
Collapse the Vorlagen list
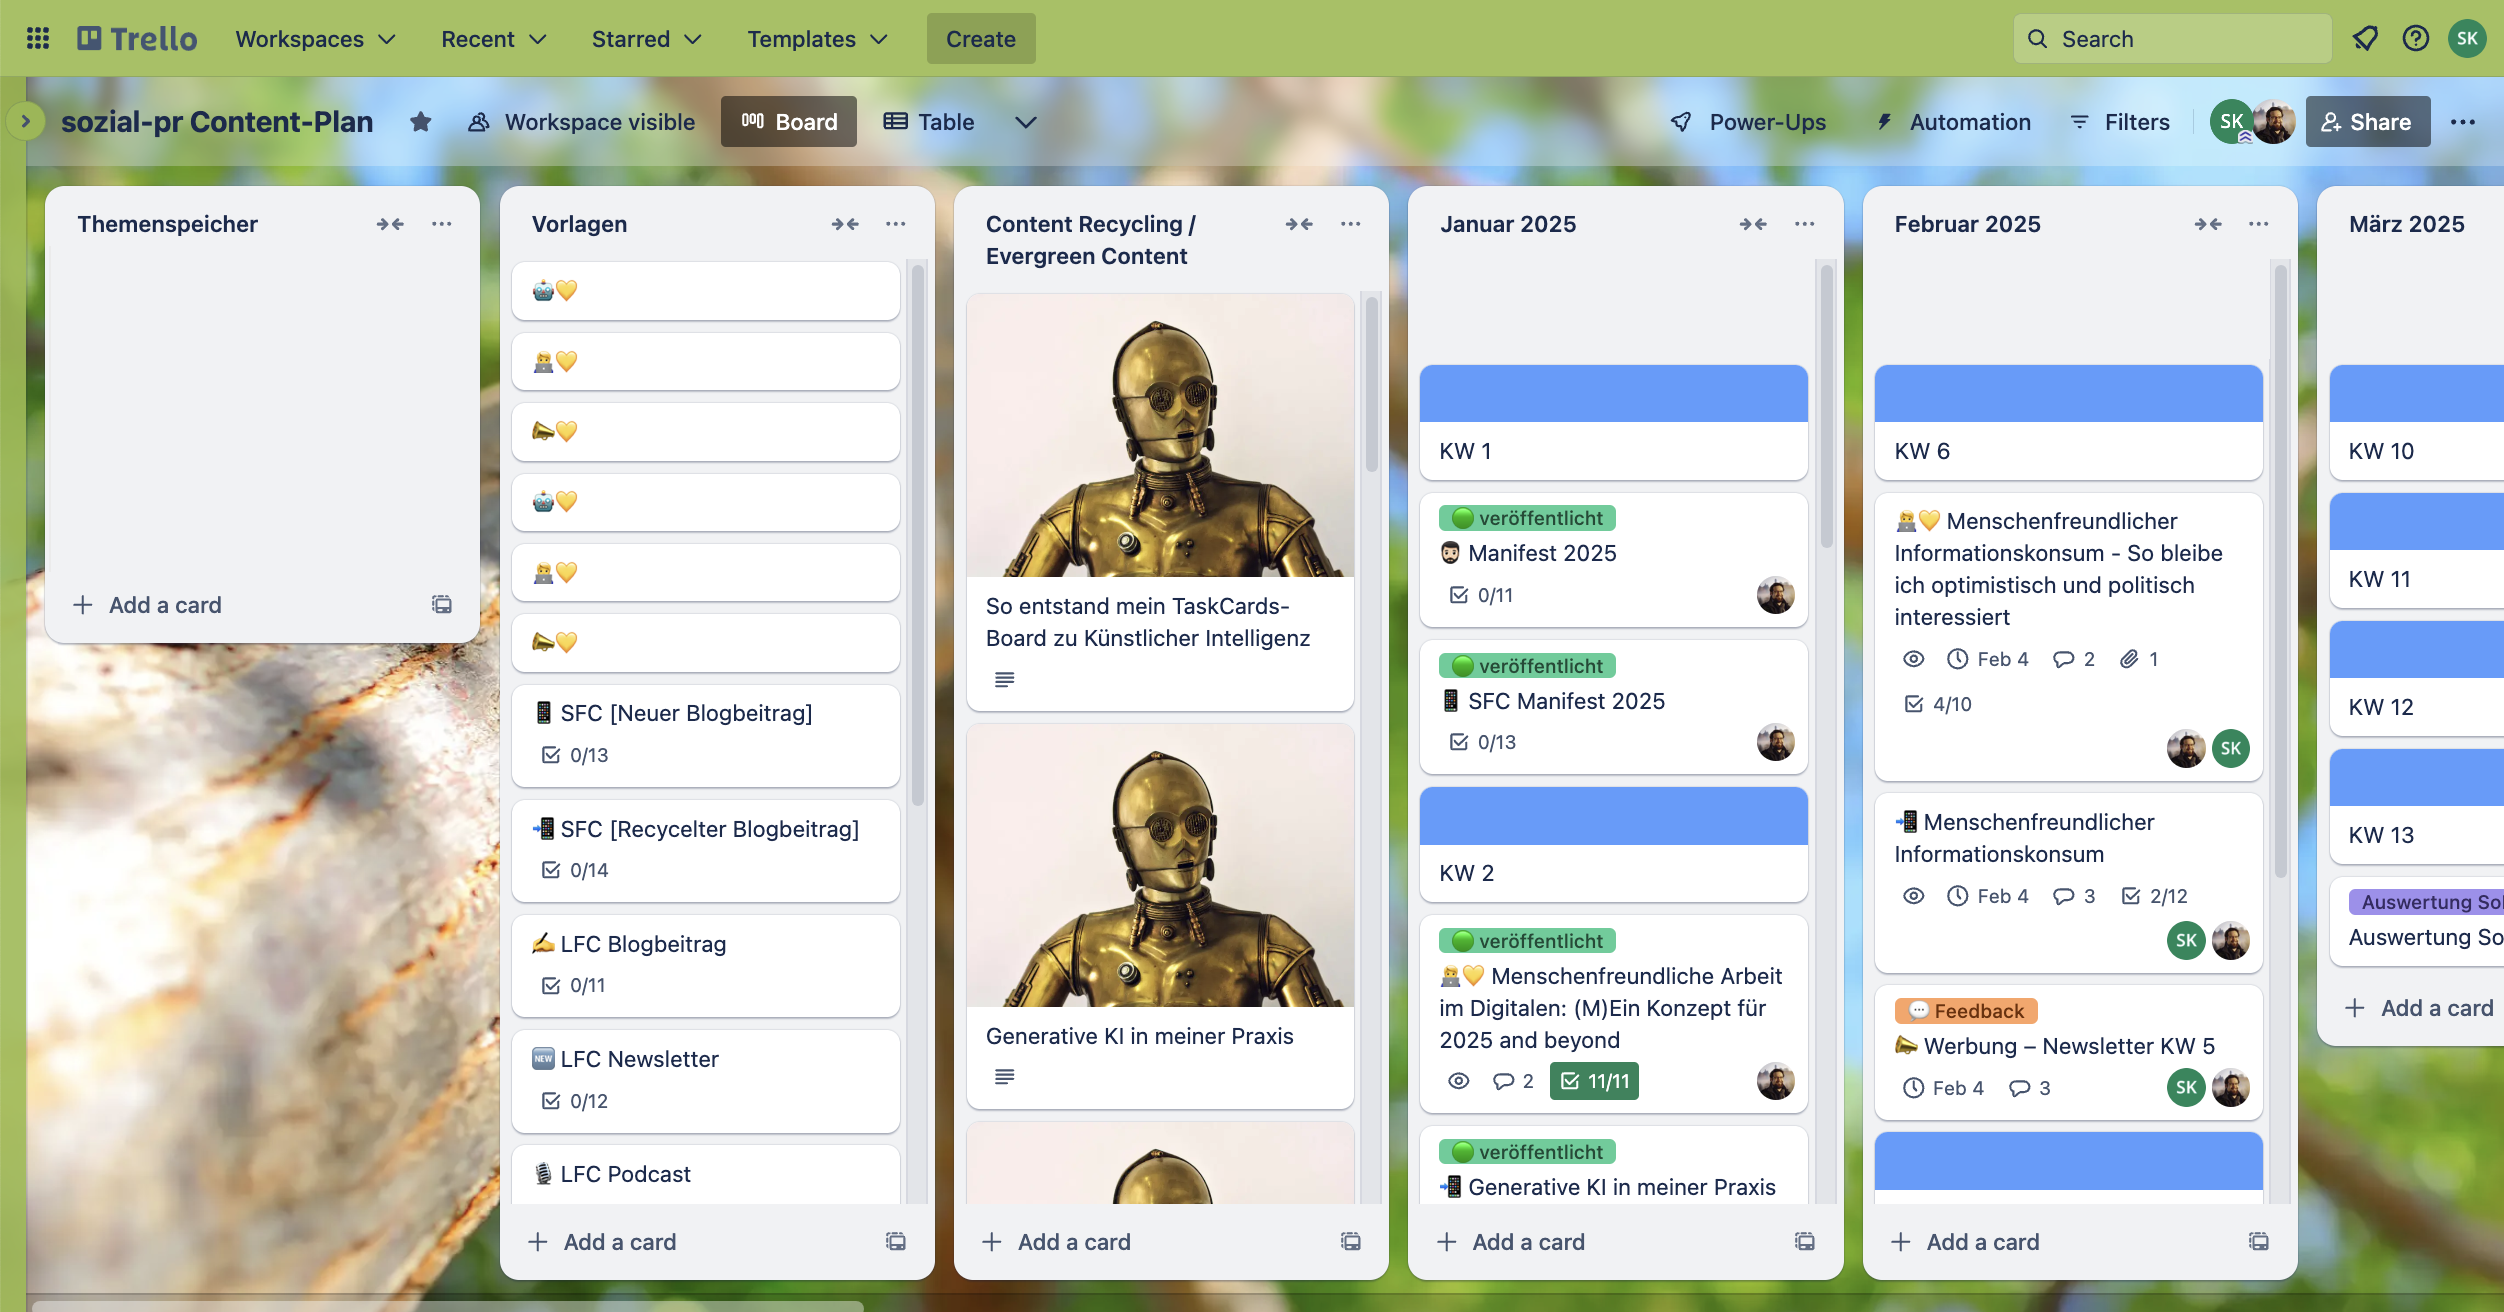[x=845, y=224]
